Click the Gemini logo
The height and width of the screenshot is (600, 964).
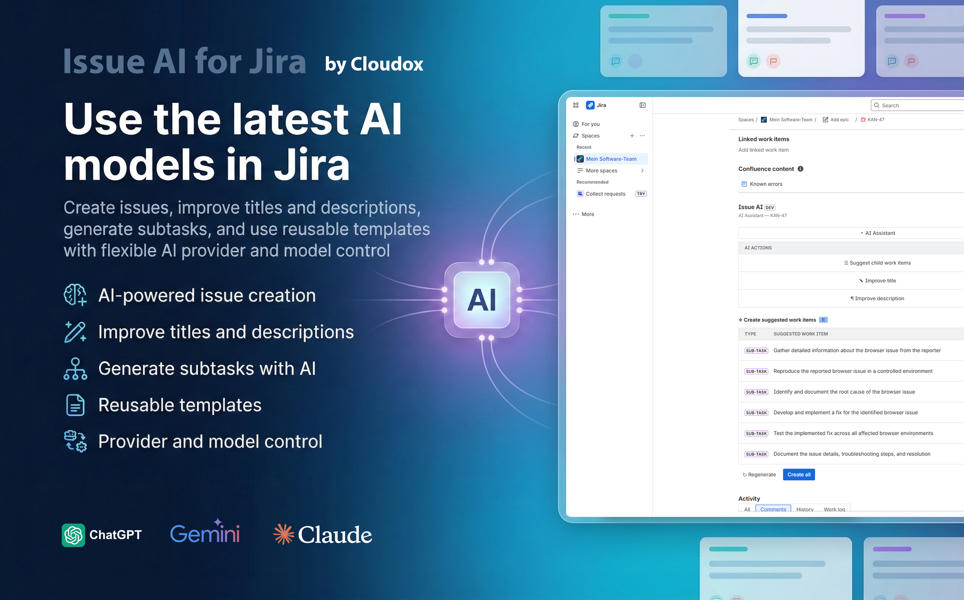[205, 532]
